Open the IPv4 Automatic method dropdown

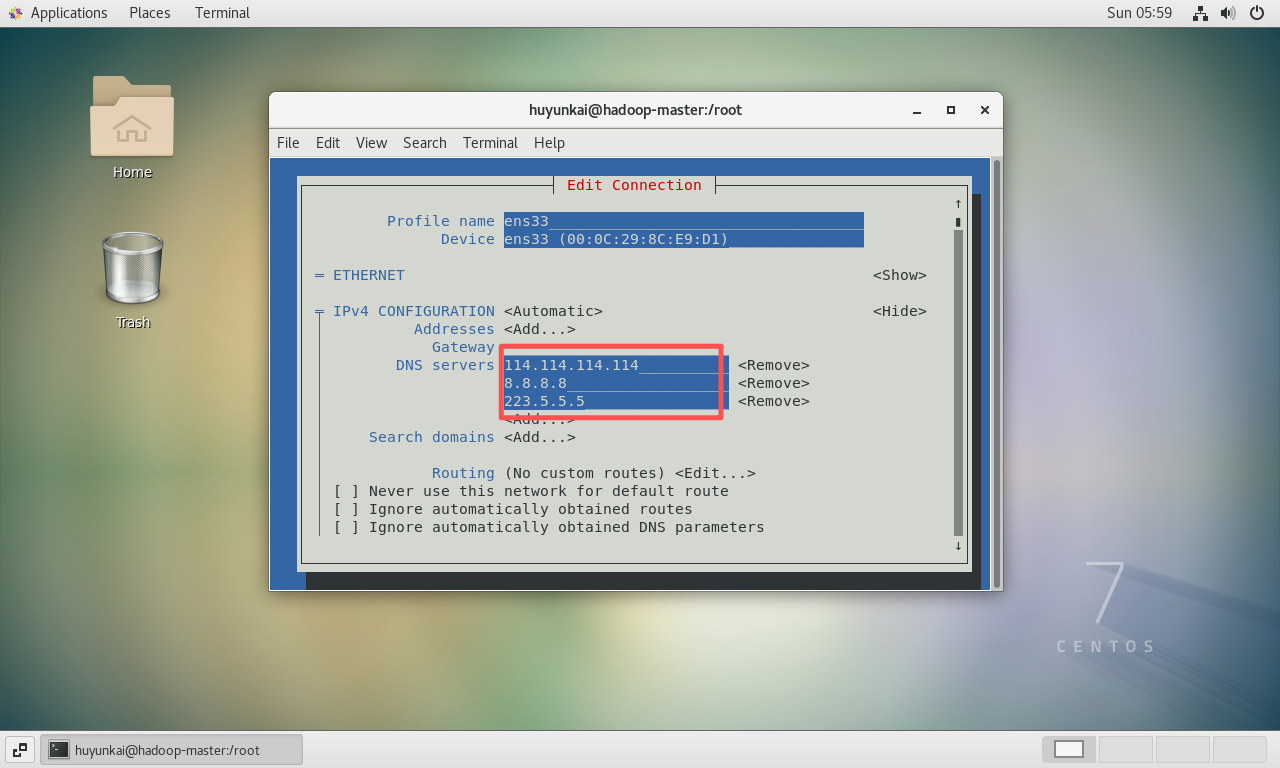[x=553, y=311]
